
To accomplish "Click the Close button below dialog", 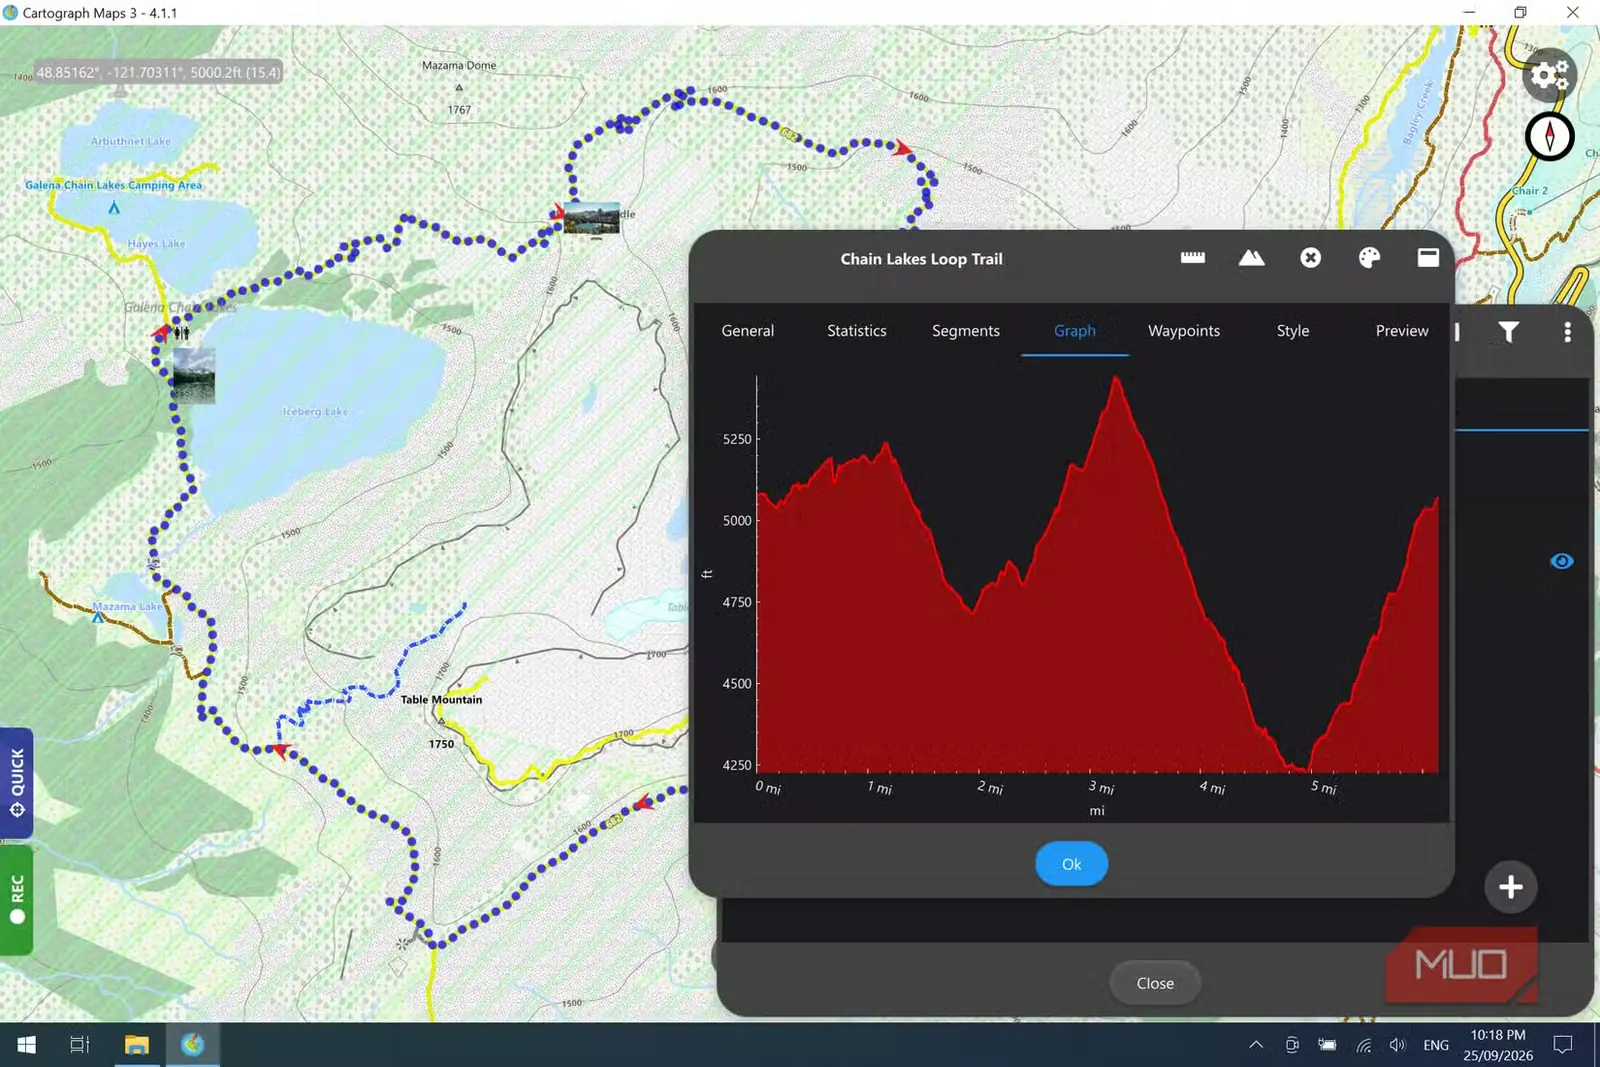I will tap(1155, 983).
